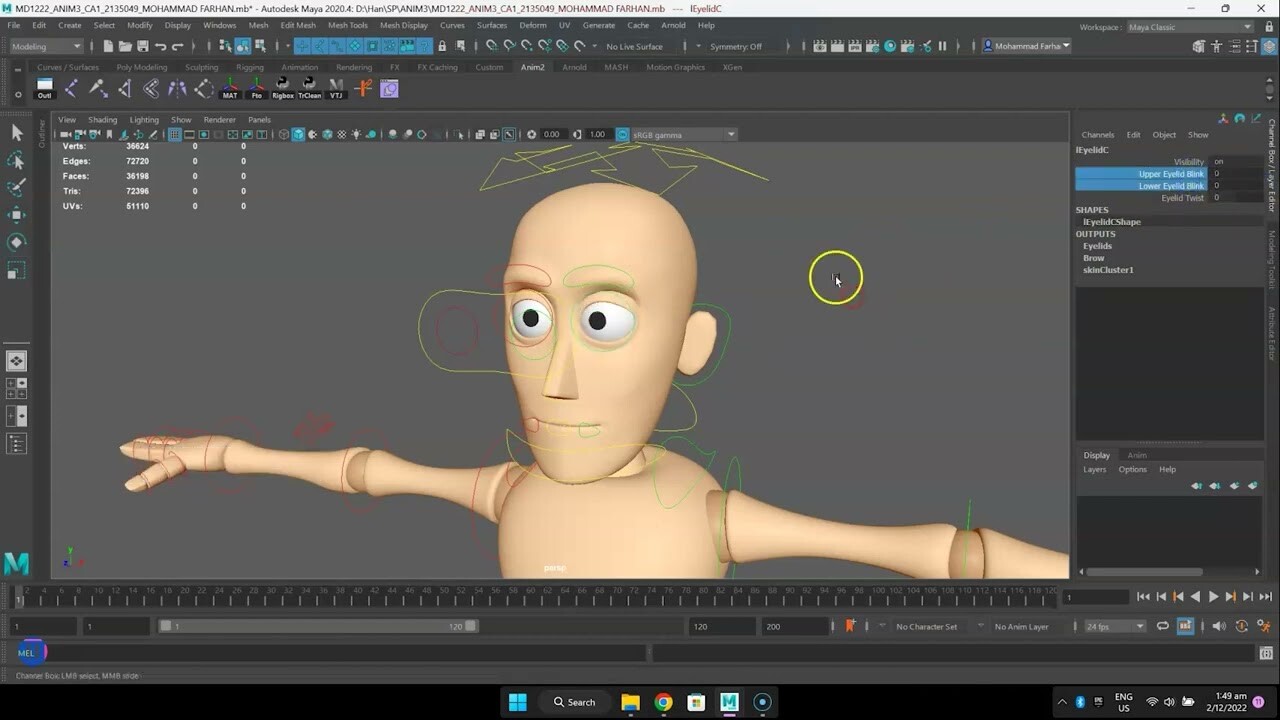This screenshot has width=1280, height=720.
Task: Mute audio with the speaker icon
Action: tap(1218, 626)
